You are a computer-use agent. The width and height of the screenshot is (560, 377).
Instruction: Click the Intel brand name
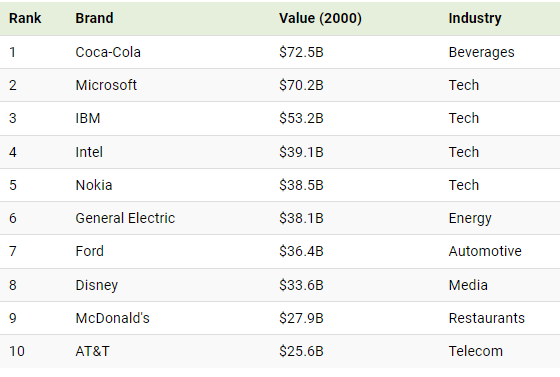[x=89, y=152]
